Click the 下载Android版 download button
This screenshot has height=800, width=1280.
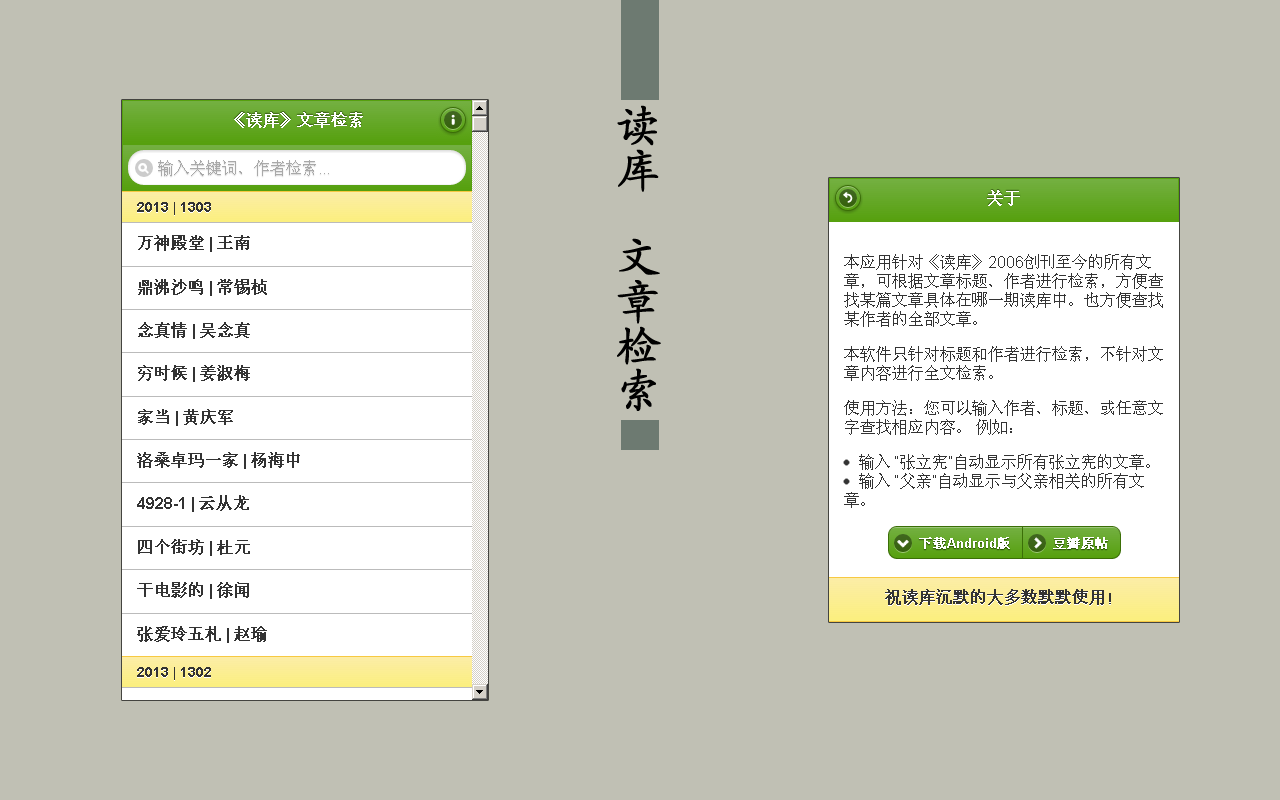(953, 542)
